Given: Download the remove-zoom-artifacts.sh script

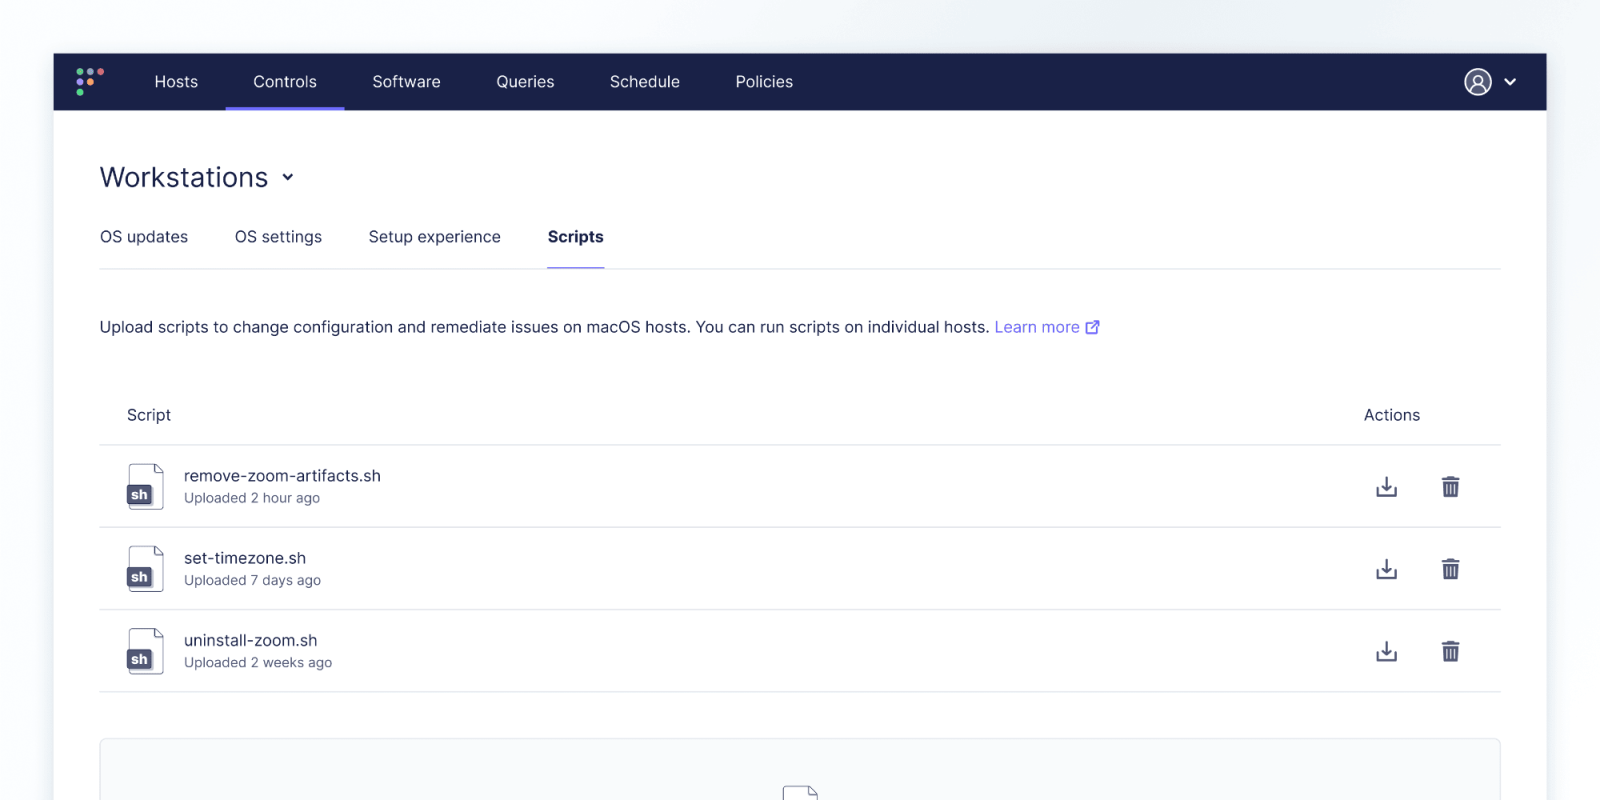Looking at the screenshot, I should (x=1386, y=487).
